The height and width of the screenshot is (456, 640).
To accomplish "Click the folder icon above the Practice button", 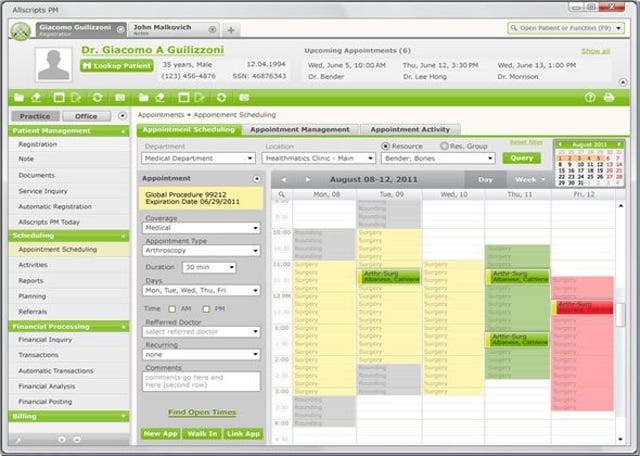I will coord(19,98).
